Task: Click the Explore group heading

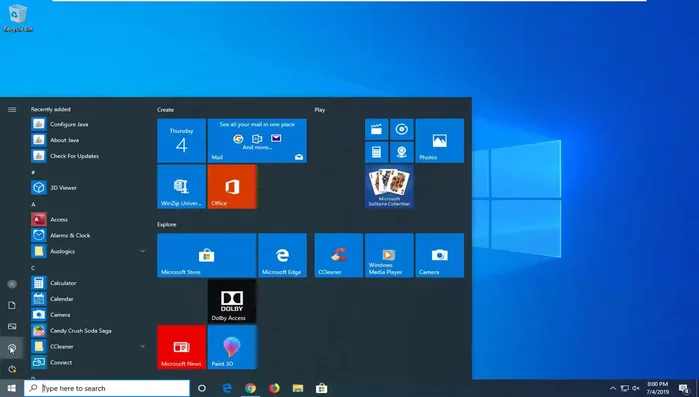Action: point(167,225)
